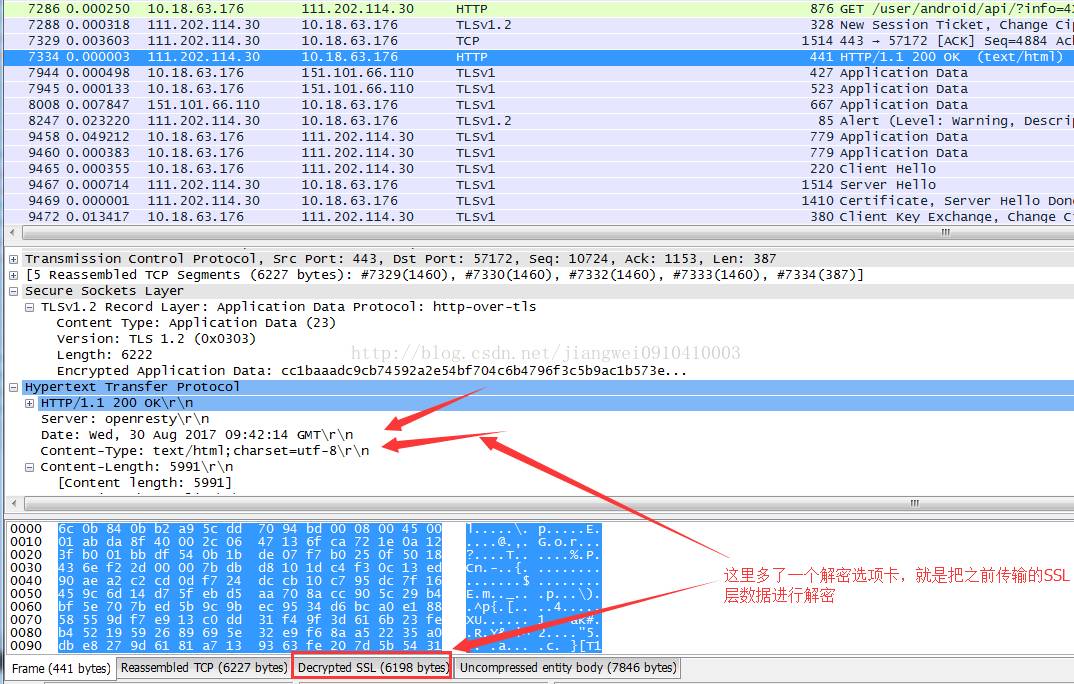This screenshot has width=1074, height=684.
Task: Select packet 9460 Application Data row
Action: (x=539, y=153)
